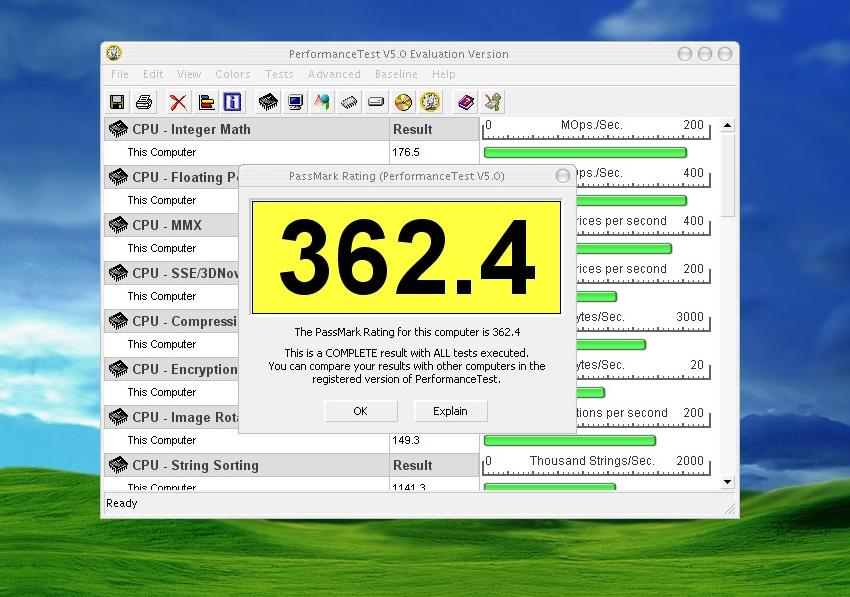Open the Tests menu
Image resolution: width=850 pixels, height=597 pixels.
tap(279, 74)
